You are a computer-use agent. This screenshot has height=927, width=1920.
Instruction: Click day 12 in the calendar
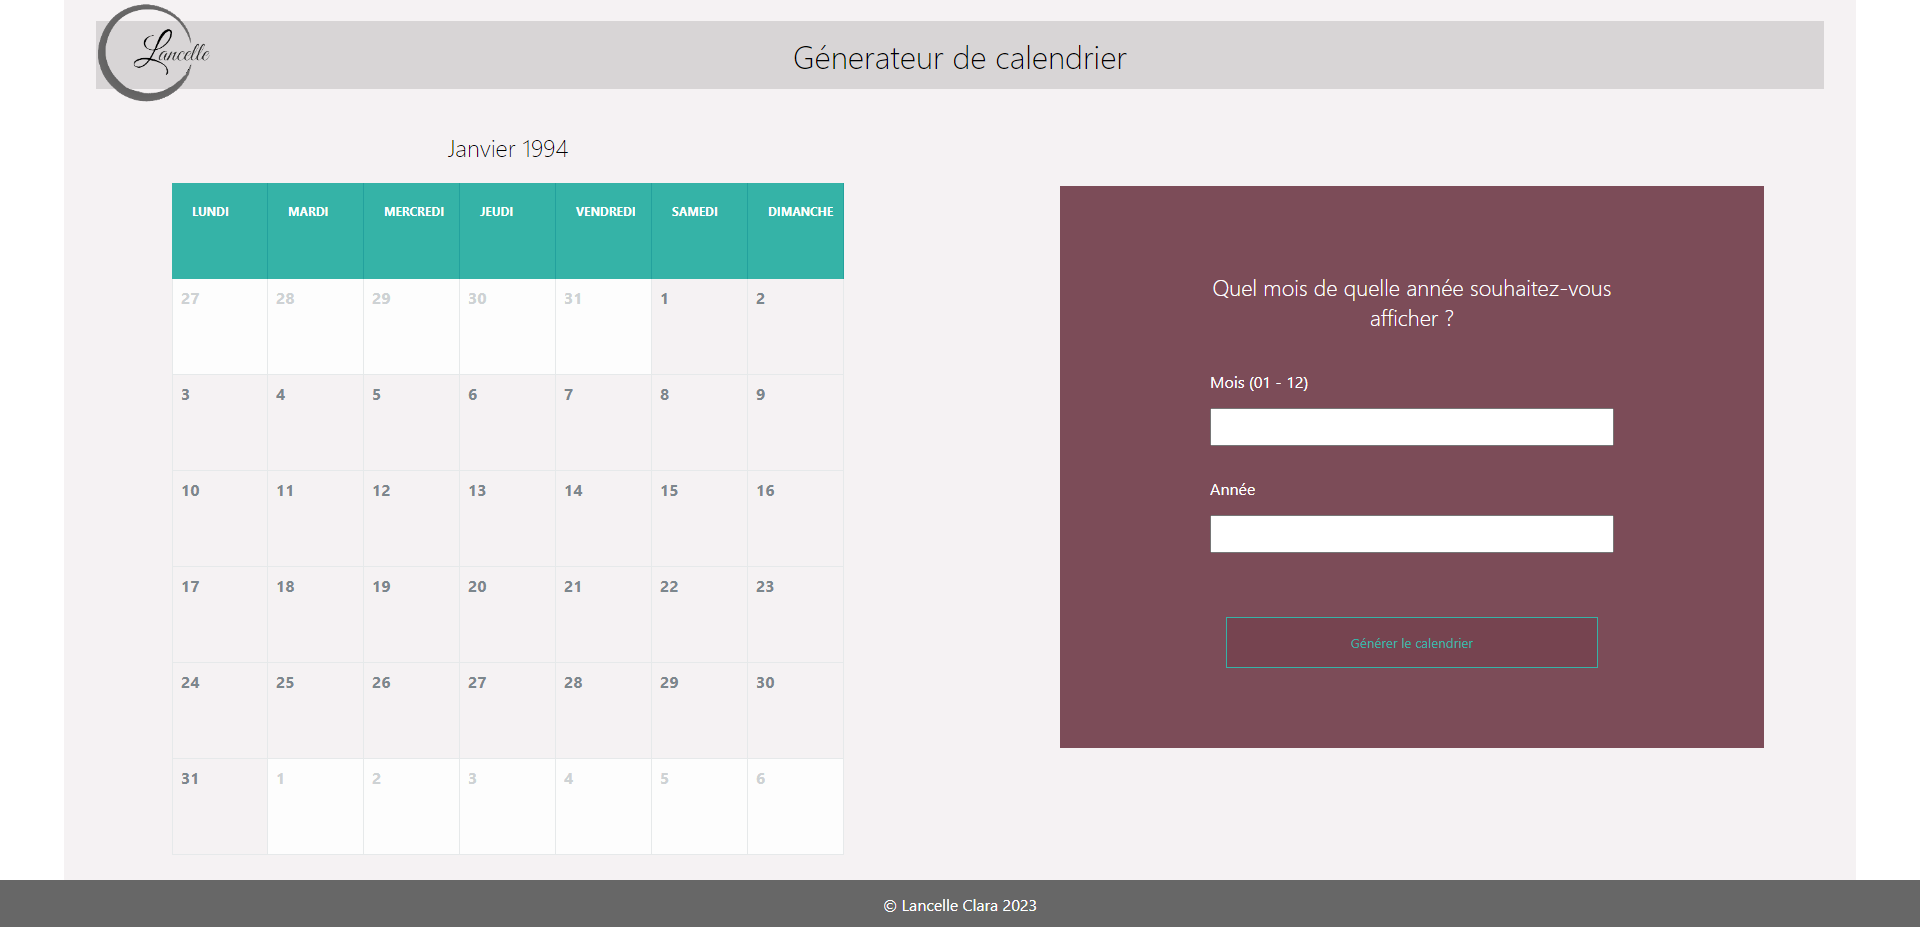pyautogui.click(x=411, y=519)
